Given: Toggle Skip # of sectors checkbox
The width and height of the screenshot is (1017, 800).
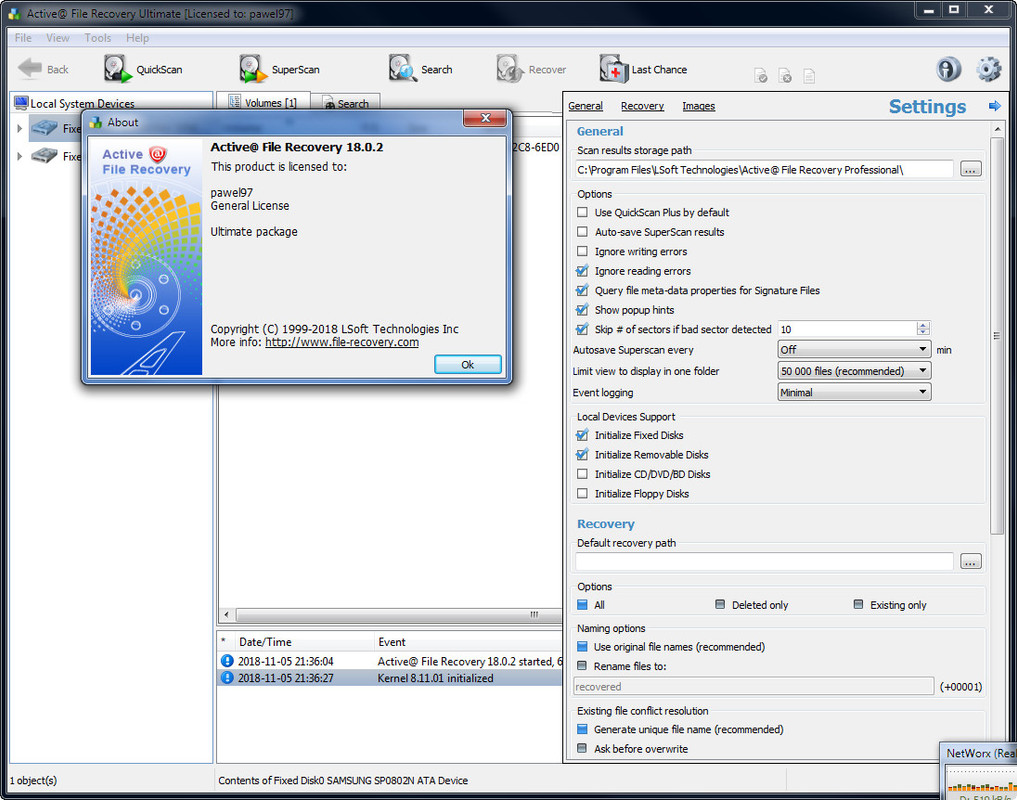Looking at the screenshot, I should coord(582,329).
